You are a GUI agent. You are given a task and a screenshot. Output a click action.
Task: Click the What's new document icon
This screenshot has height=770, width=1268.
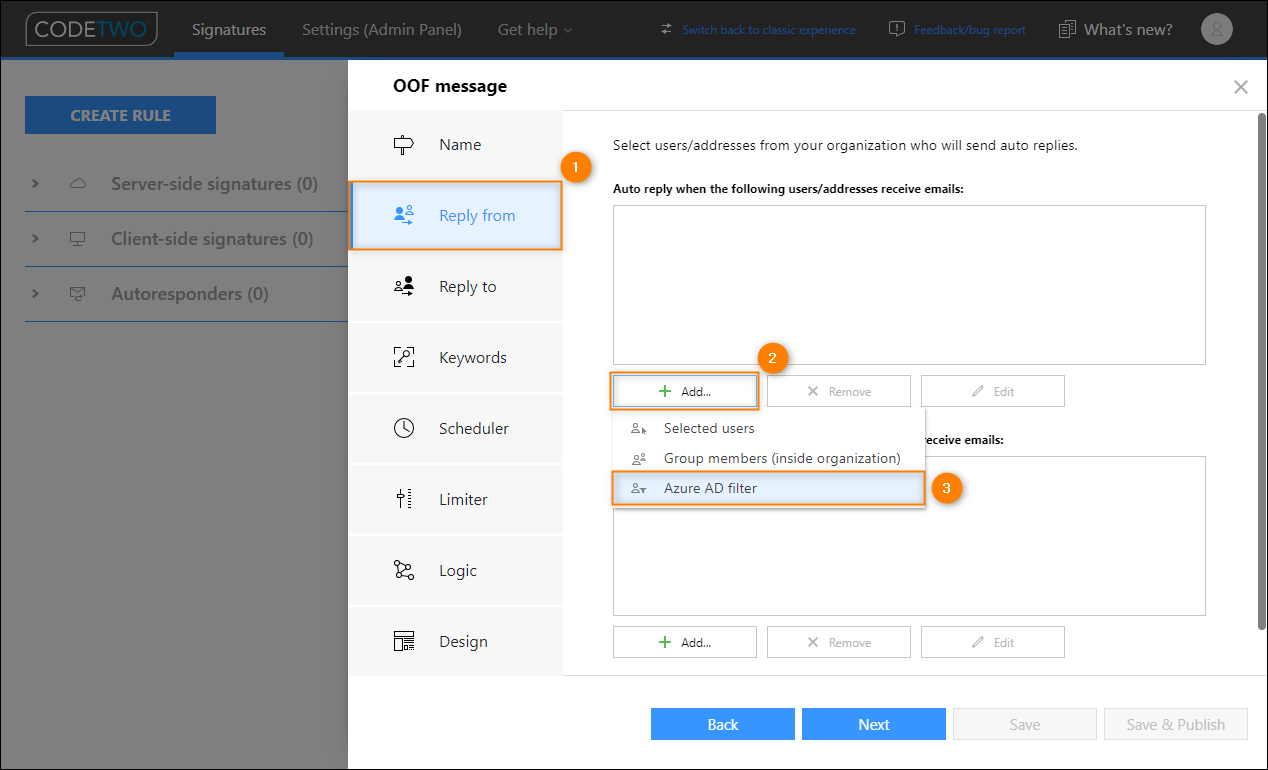coord(1067,29)
